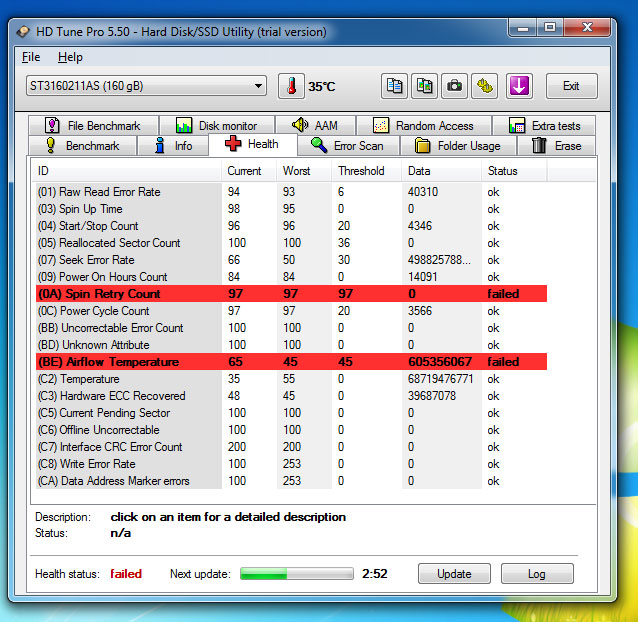Click the Log button

click(x=537, y=574)
